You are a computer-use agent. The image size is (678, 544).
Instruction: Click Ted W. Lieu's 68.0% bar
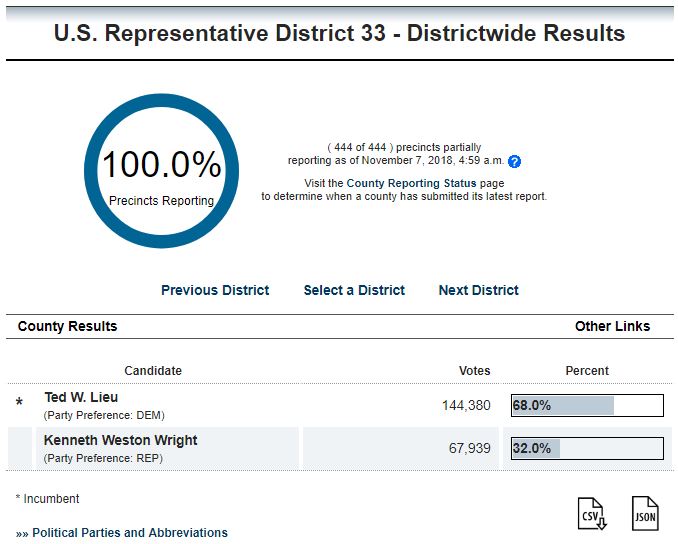(587, 405)
